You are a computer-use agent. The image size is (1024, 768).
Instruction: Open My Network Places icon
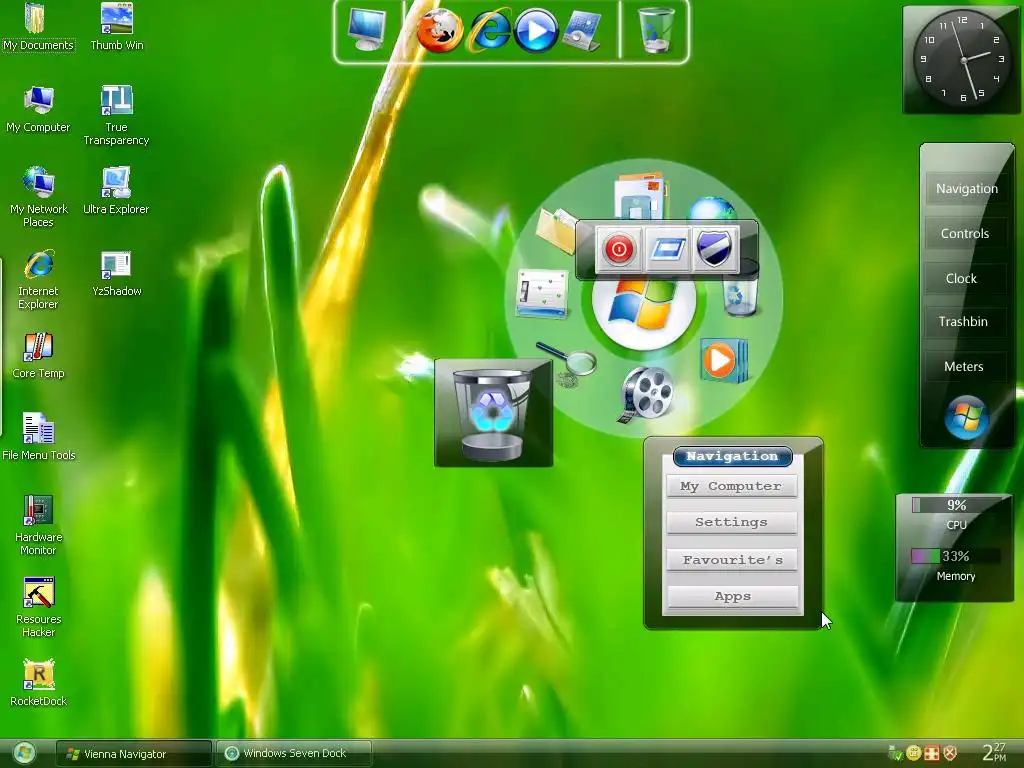[x=39, y=197]
